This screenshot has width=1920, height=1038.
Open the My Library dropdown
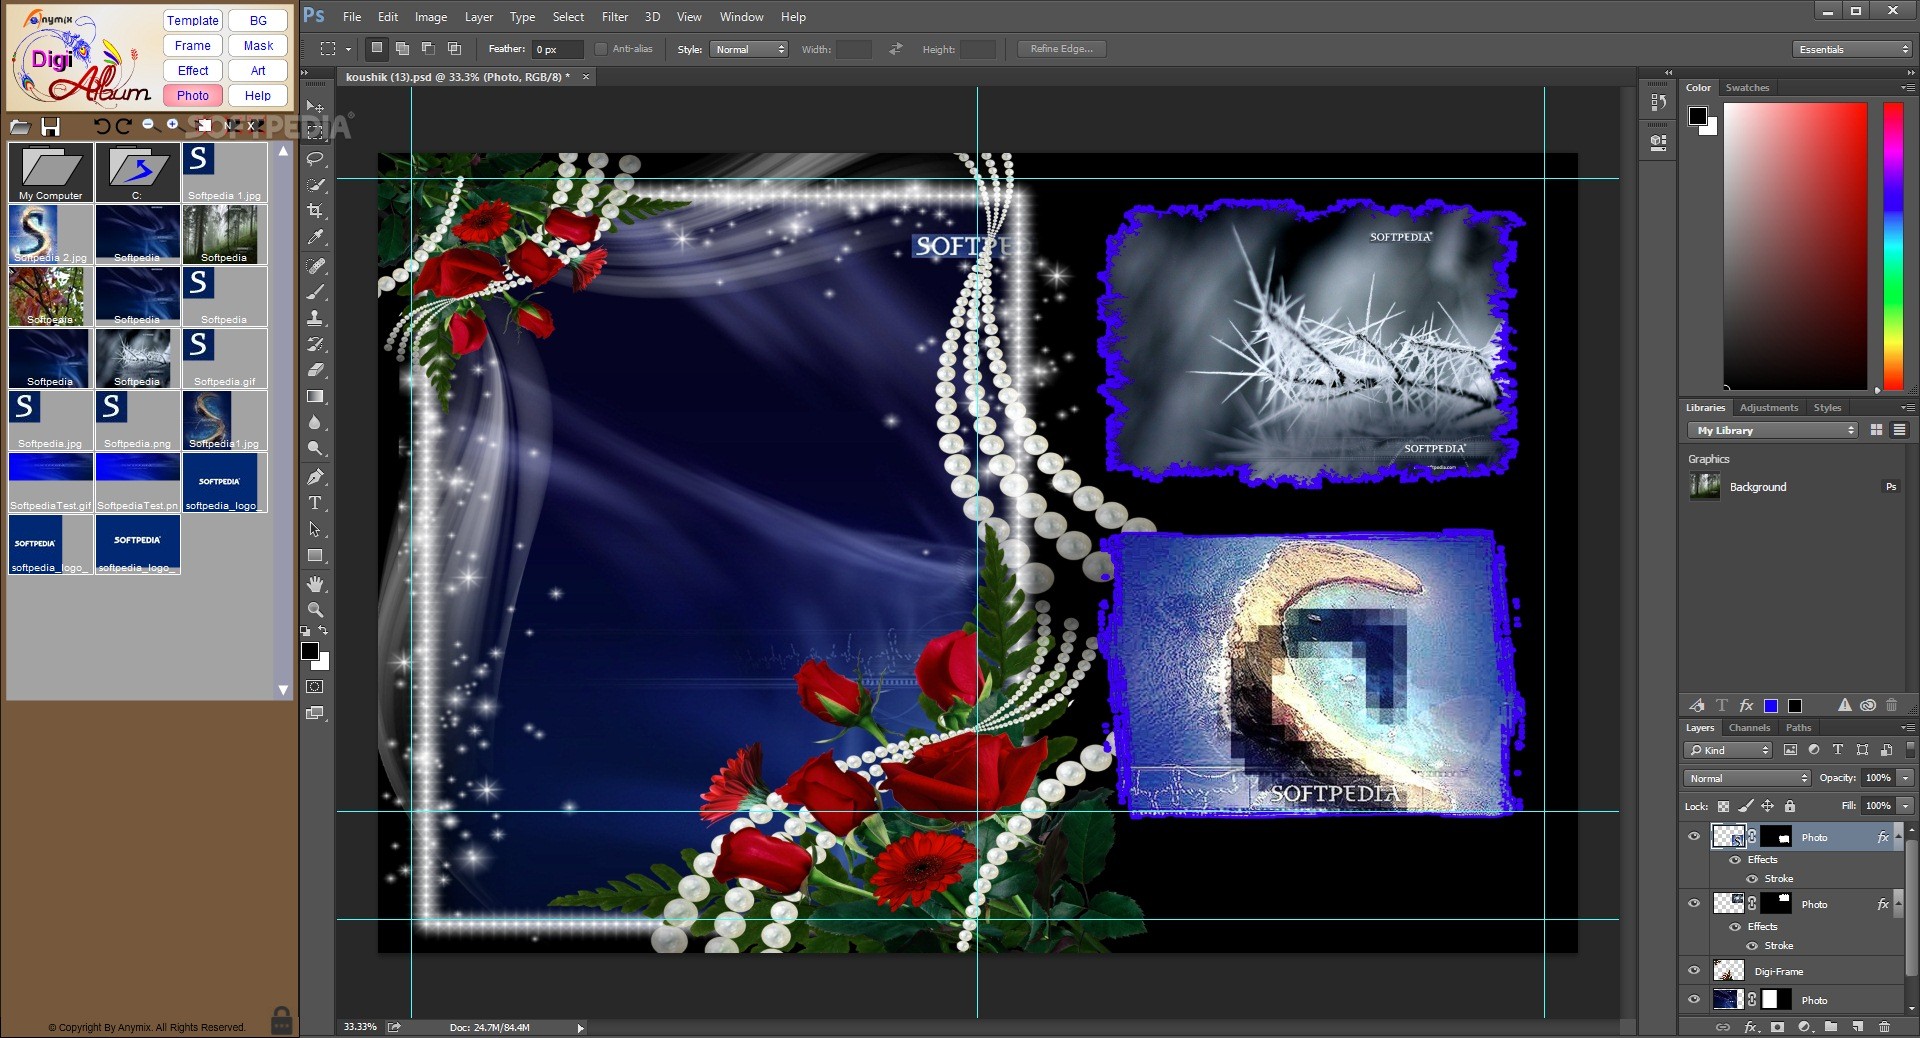[x=1773, y=430]
